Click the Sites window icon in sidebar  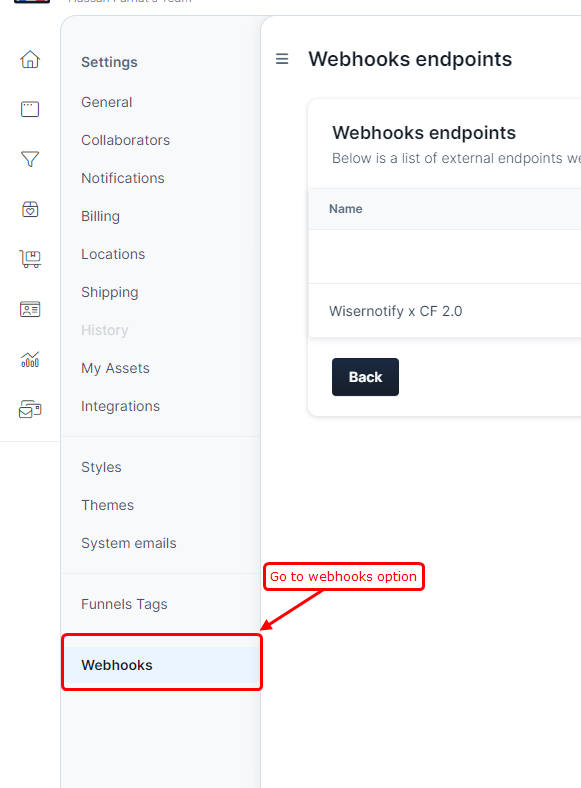point(30,109)
